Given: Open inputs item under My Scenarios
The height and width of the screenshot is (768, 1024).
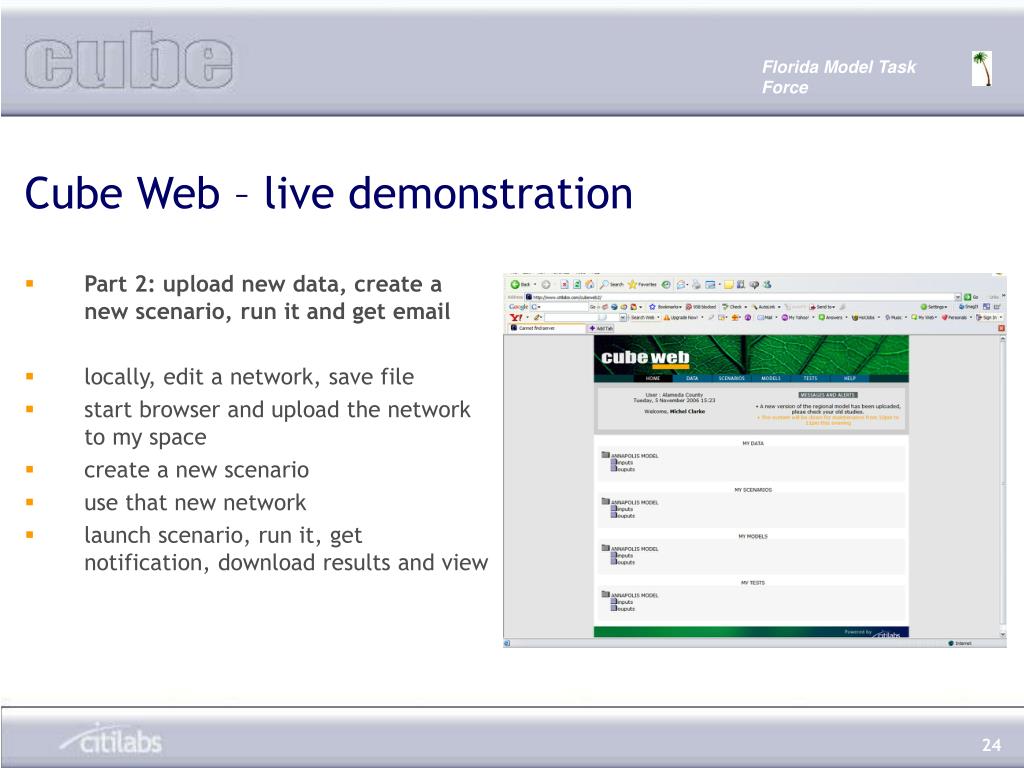Looking at the screenshot, I should 622,509.
